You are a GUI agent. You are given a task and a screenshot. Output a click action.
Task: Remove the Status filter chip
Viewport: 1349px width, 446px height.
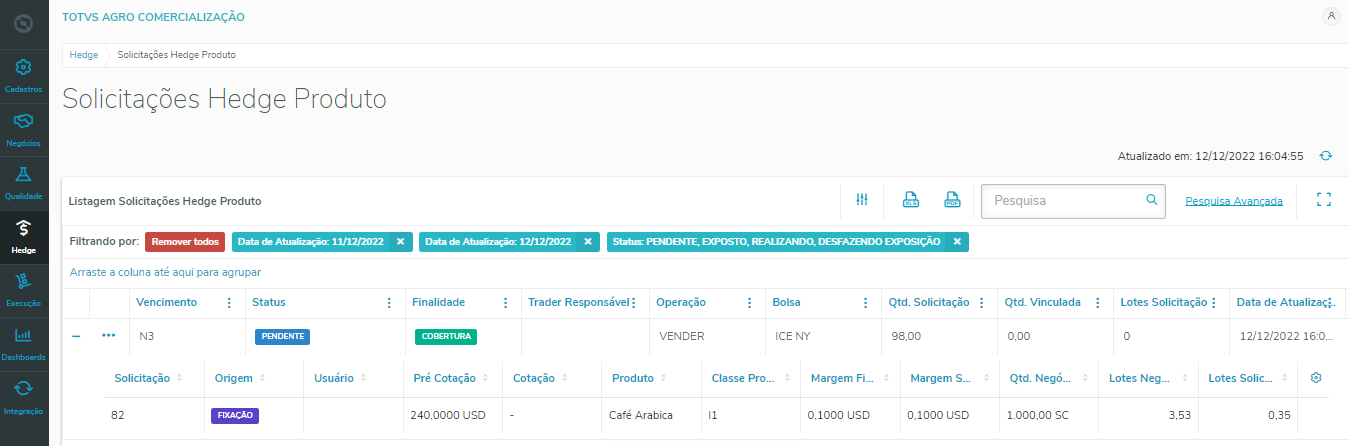(x=957, y=242)
